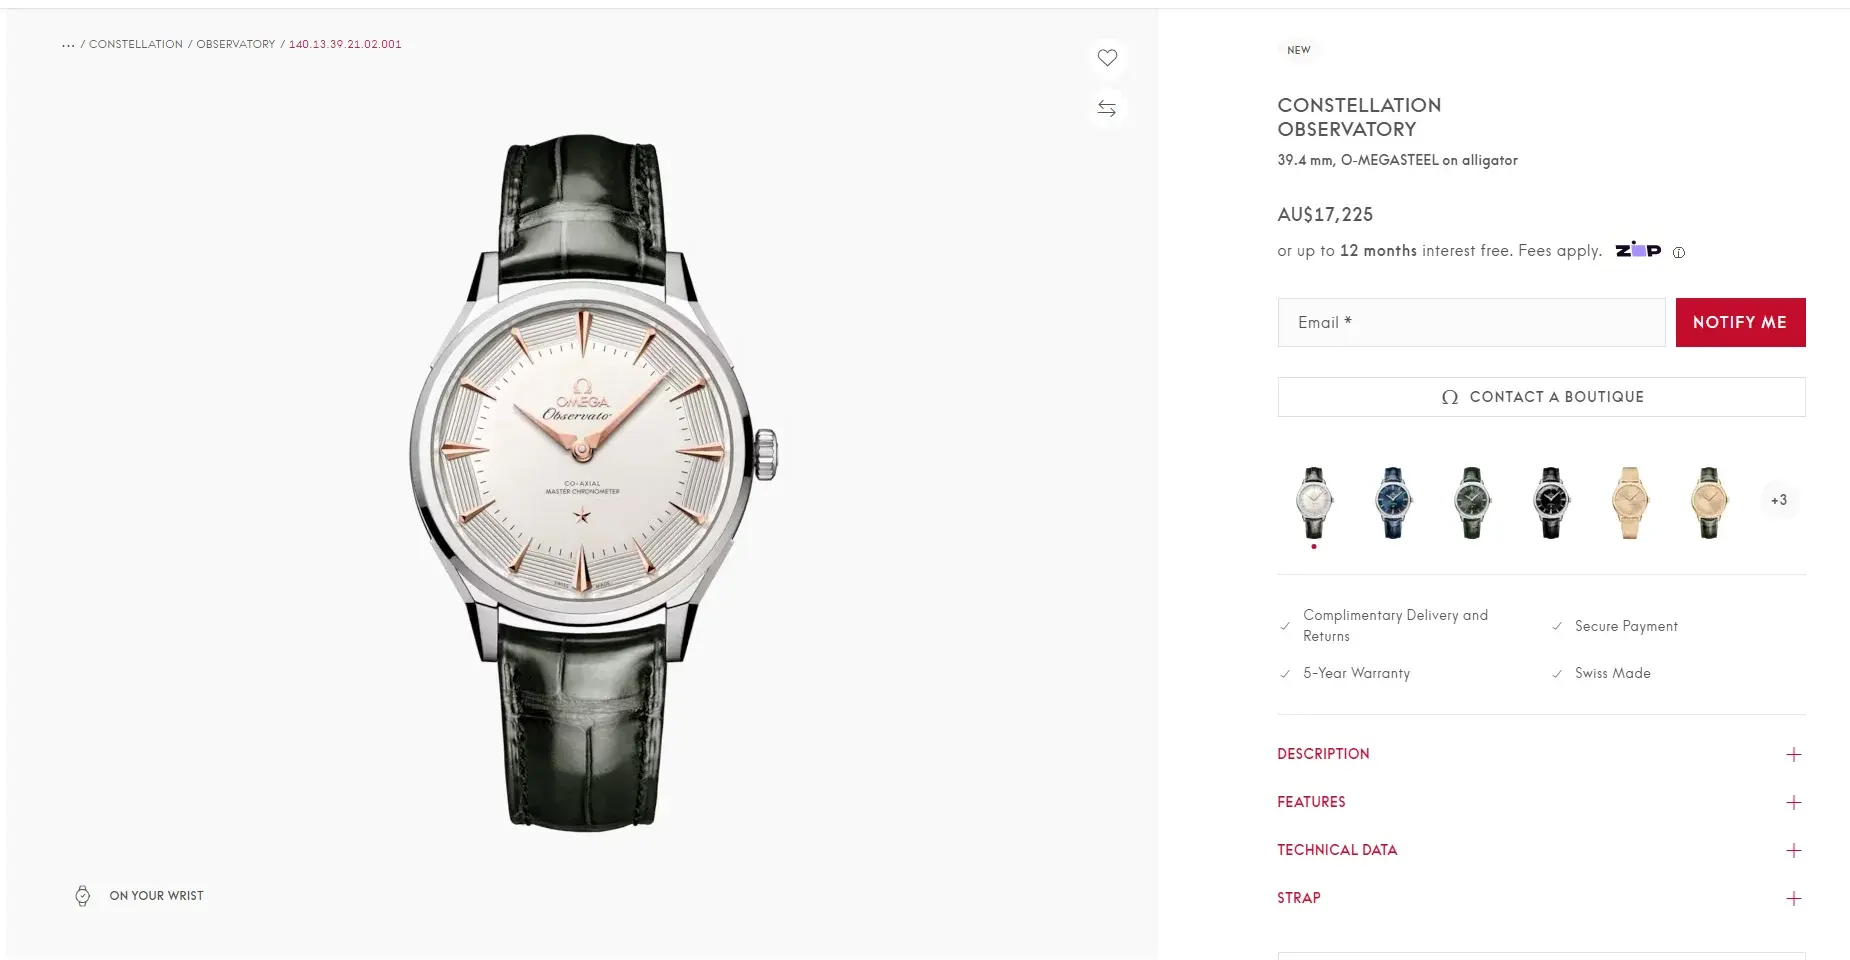1850x960 pixels.
Task: Show three more variants with +3
Action: coord(1779,500)
